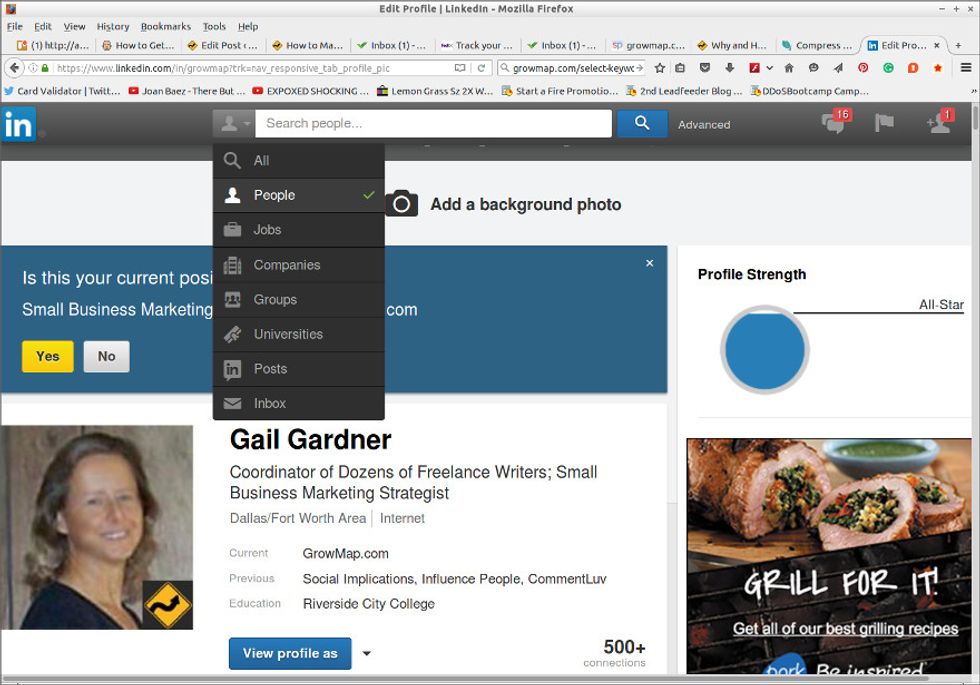Open the search category selector dropdown
980x685 pixels.
point(234,124)
